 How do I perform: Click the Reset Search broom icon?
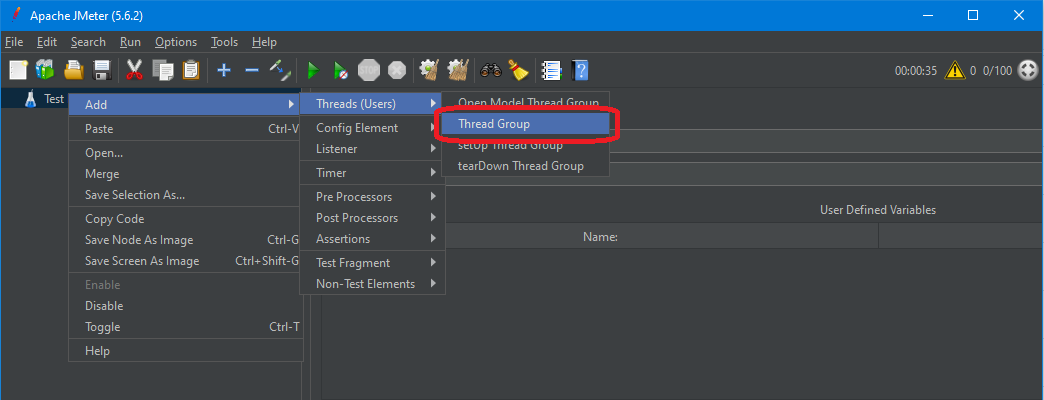[x=518, y=69]
